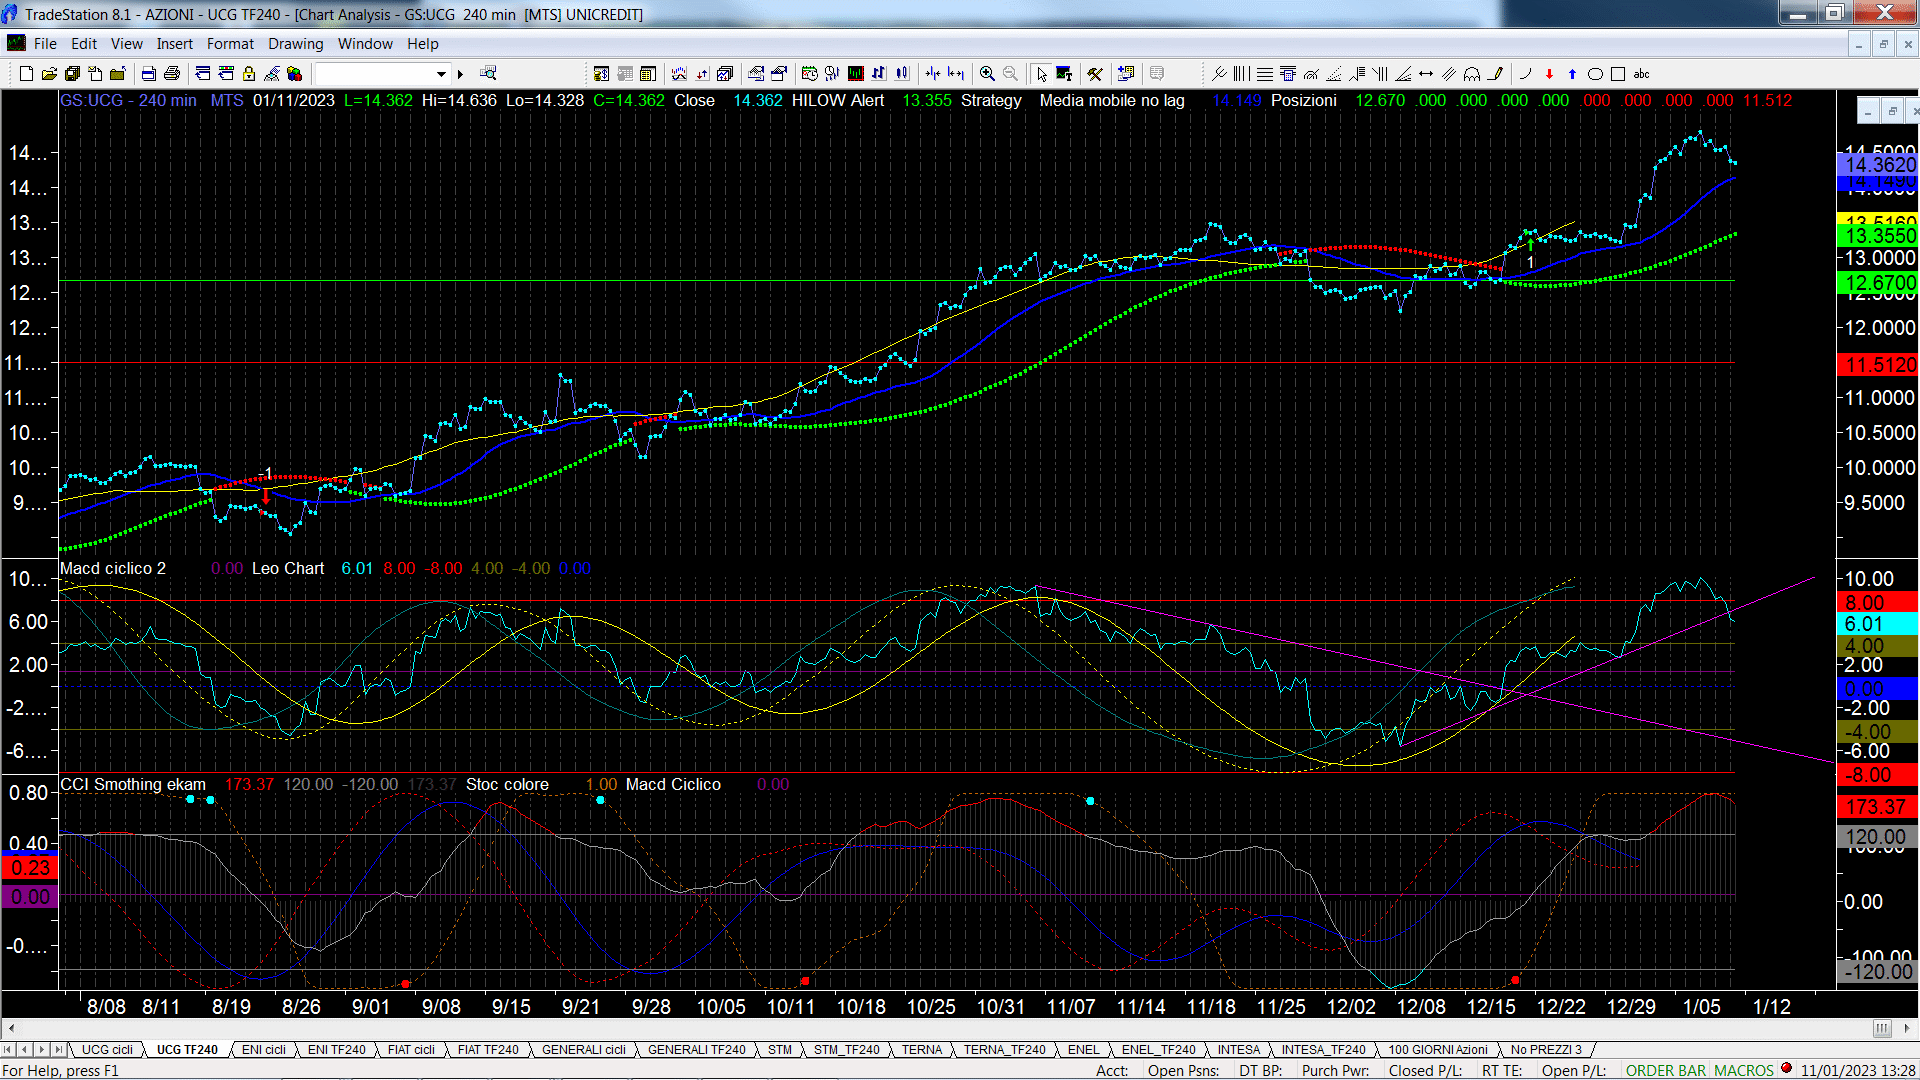Open the Window menu
The image size is (1920, 1080).
[x=365, y=44]
